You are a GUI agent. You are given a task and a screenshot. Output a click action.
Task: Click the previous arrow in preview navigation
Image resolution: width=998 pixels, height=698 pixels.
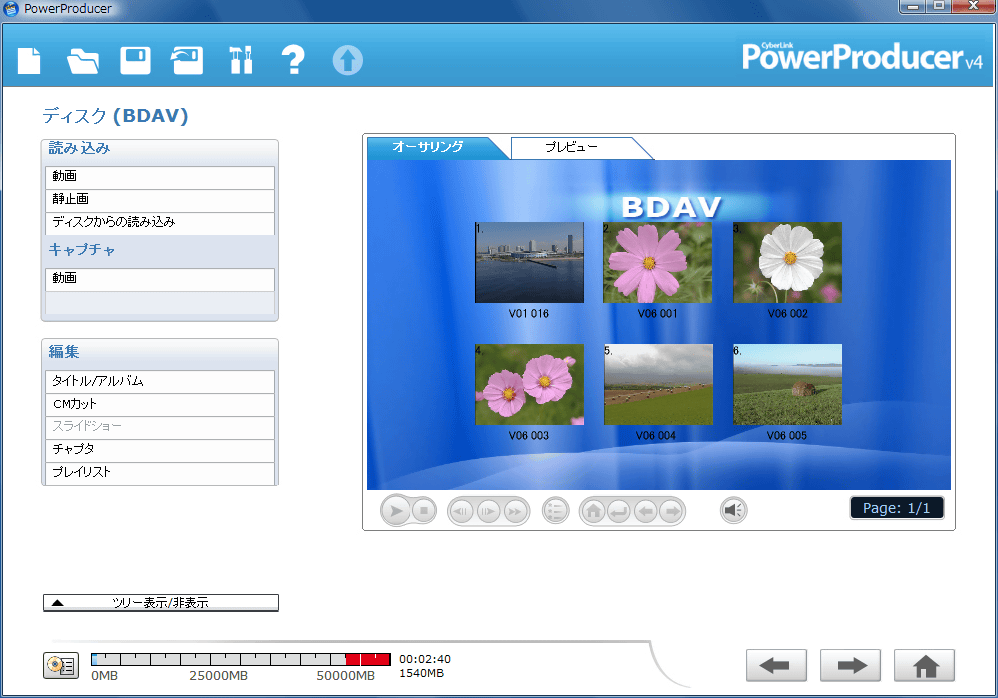coord(645,511)
